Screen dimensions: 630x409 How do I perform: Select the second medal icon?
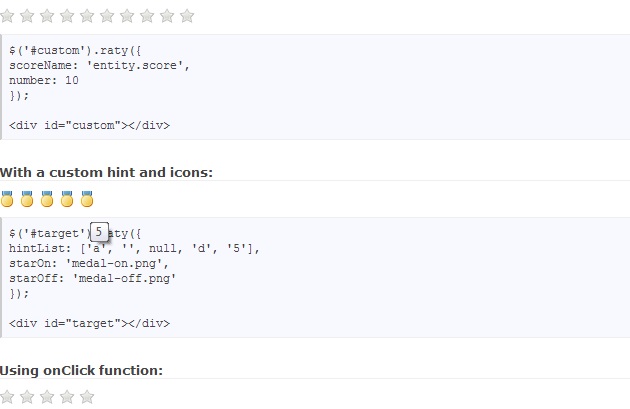[27, 199]
